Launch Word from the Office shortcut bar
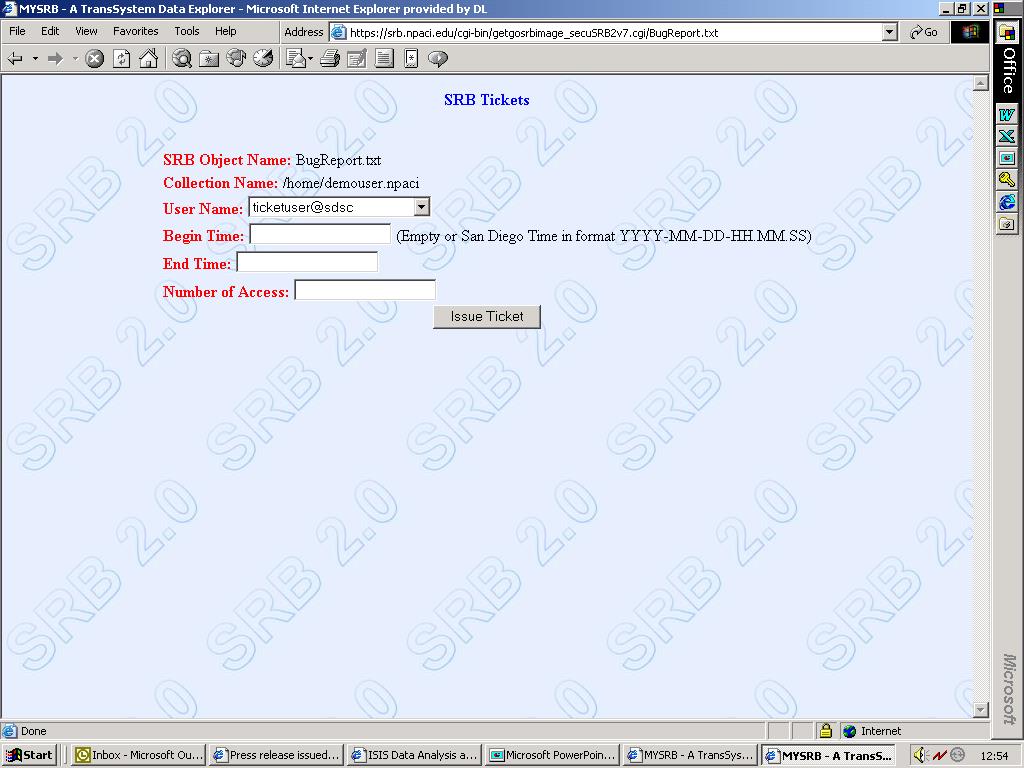The width and height of the screenshot is (1024, 768). 1006,114
